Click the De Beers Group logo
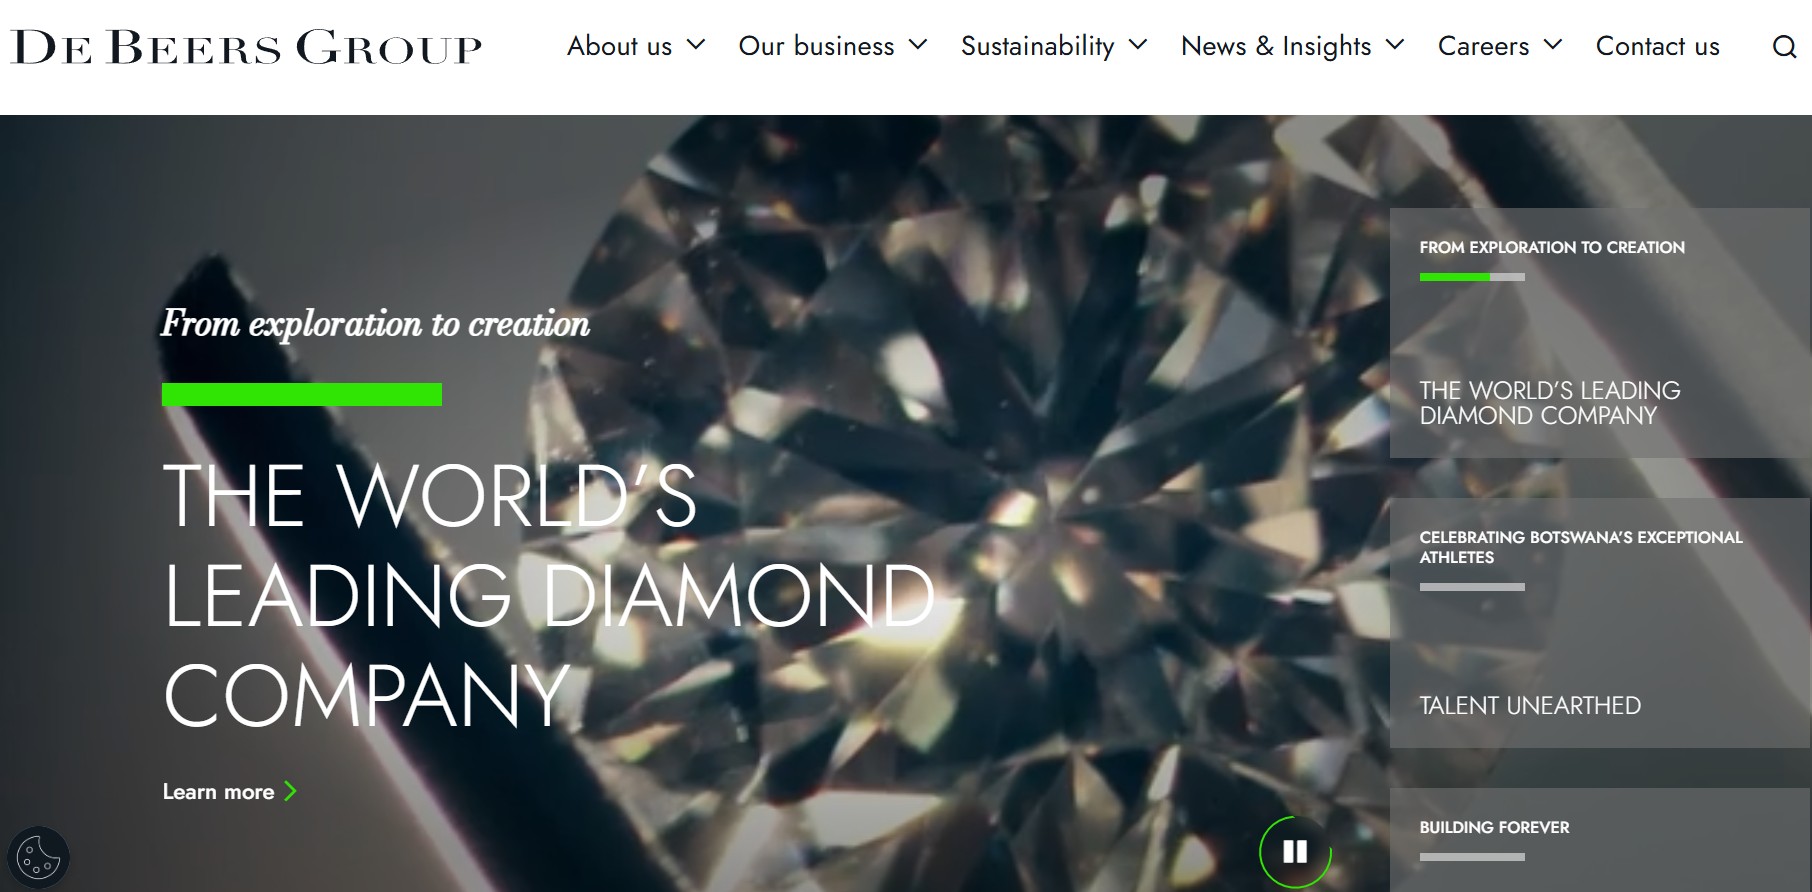 point(246,47)
